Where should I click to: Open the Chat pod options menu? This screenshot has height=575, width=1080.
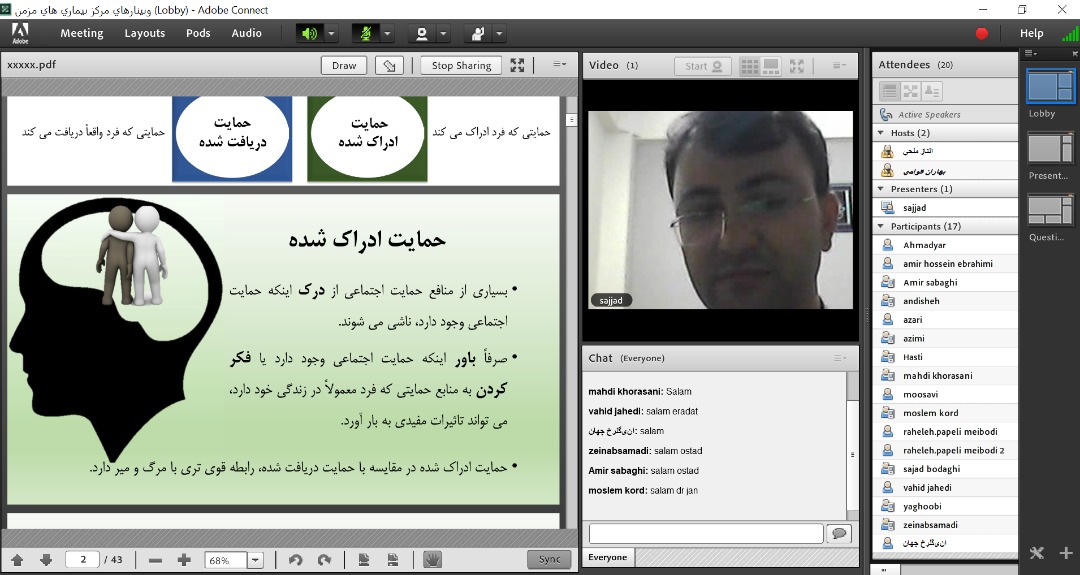coord(840,358)
